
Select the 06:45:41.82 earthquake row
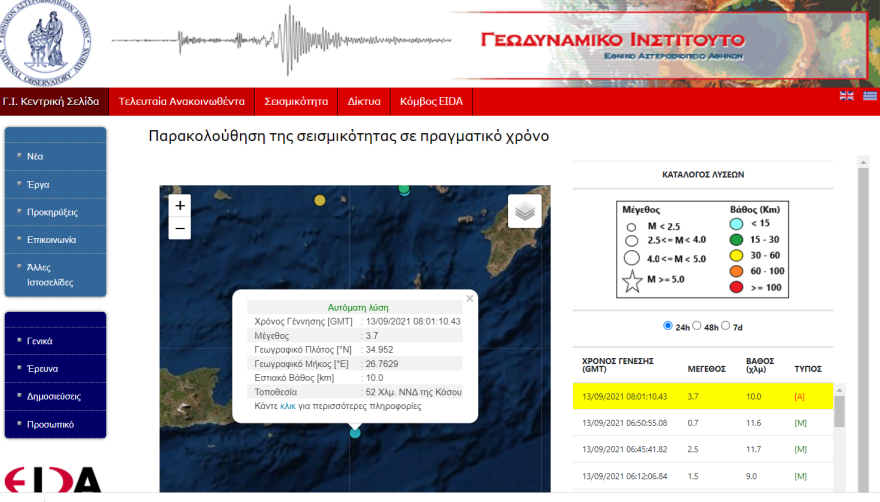tap(703, 449)
